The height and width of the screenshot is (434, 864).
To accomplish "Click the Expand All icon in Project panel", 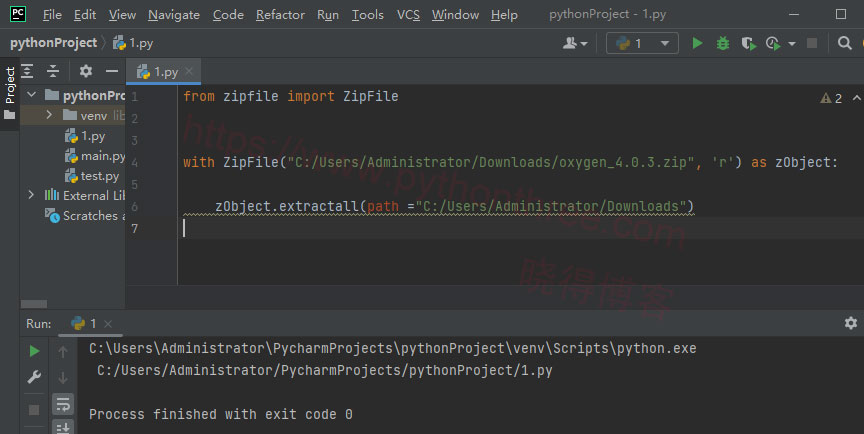I will [x=28, y=71].
